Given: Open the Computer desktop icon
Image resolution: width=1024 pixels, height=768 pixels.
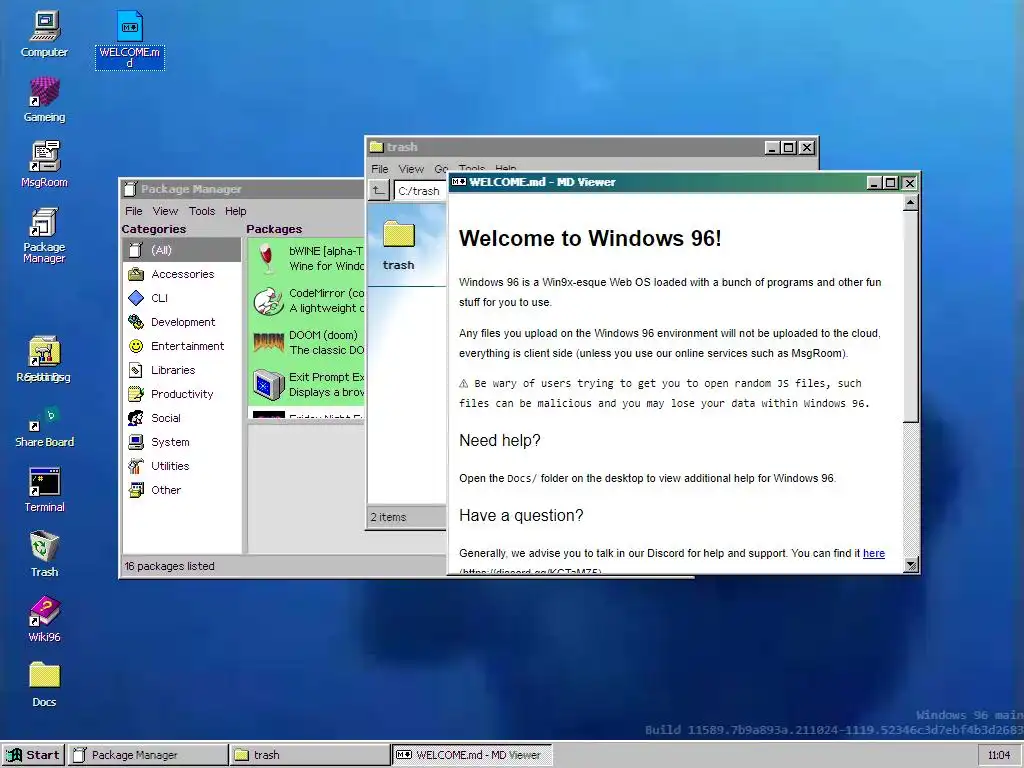Looking at the screenshot, I should click(x=44, y=34).
